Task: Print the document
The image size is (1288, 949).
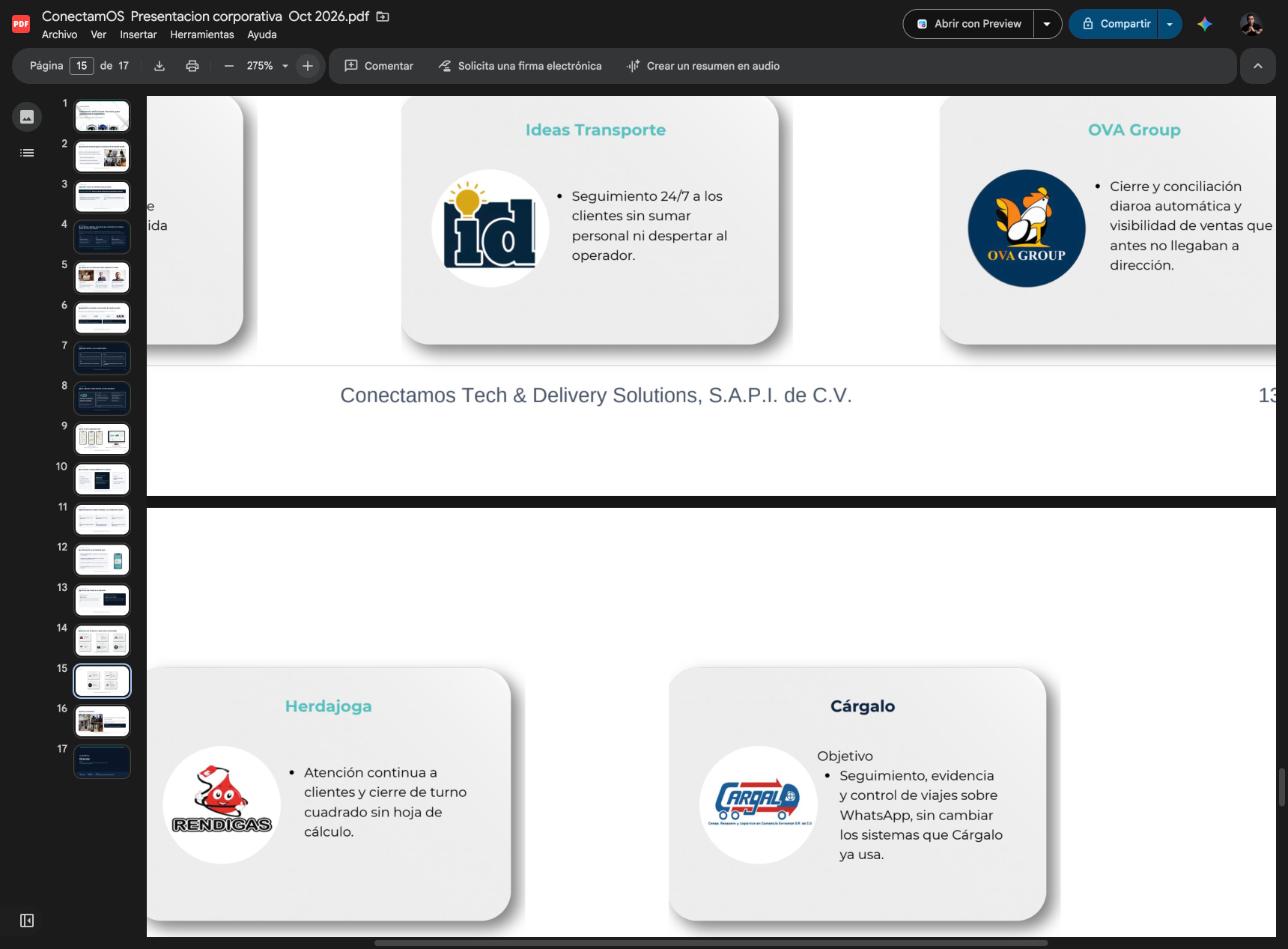Action: 192,66
